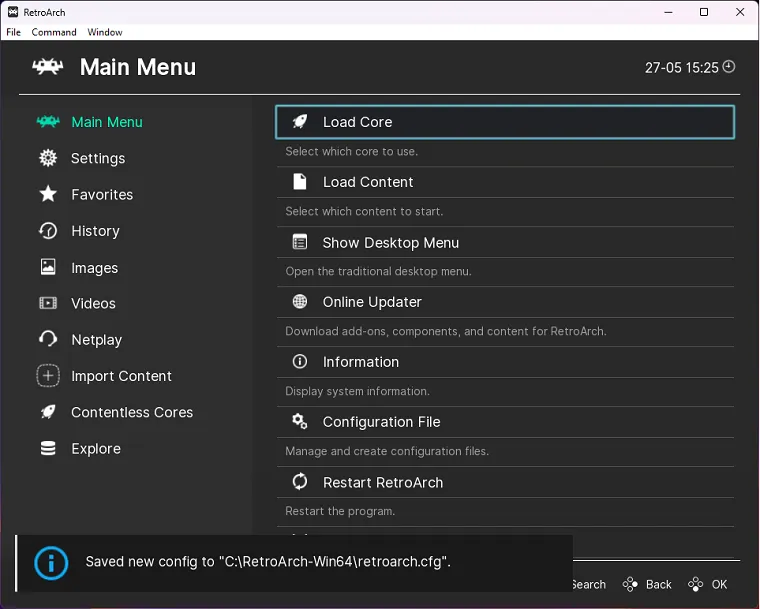Switch to the Images sidebar label

pyautogui.click(x=95, y=268)
